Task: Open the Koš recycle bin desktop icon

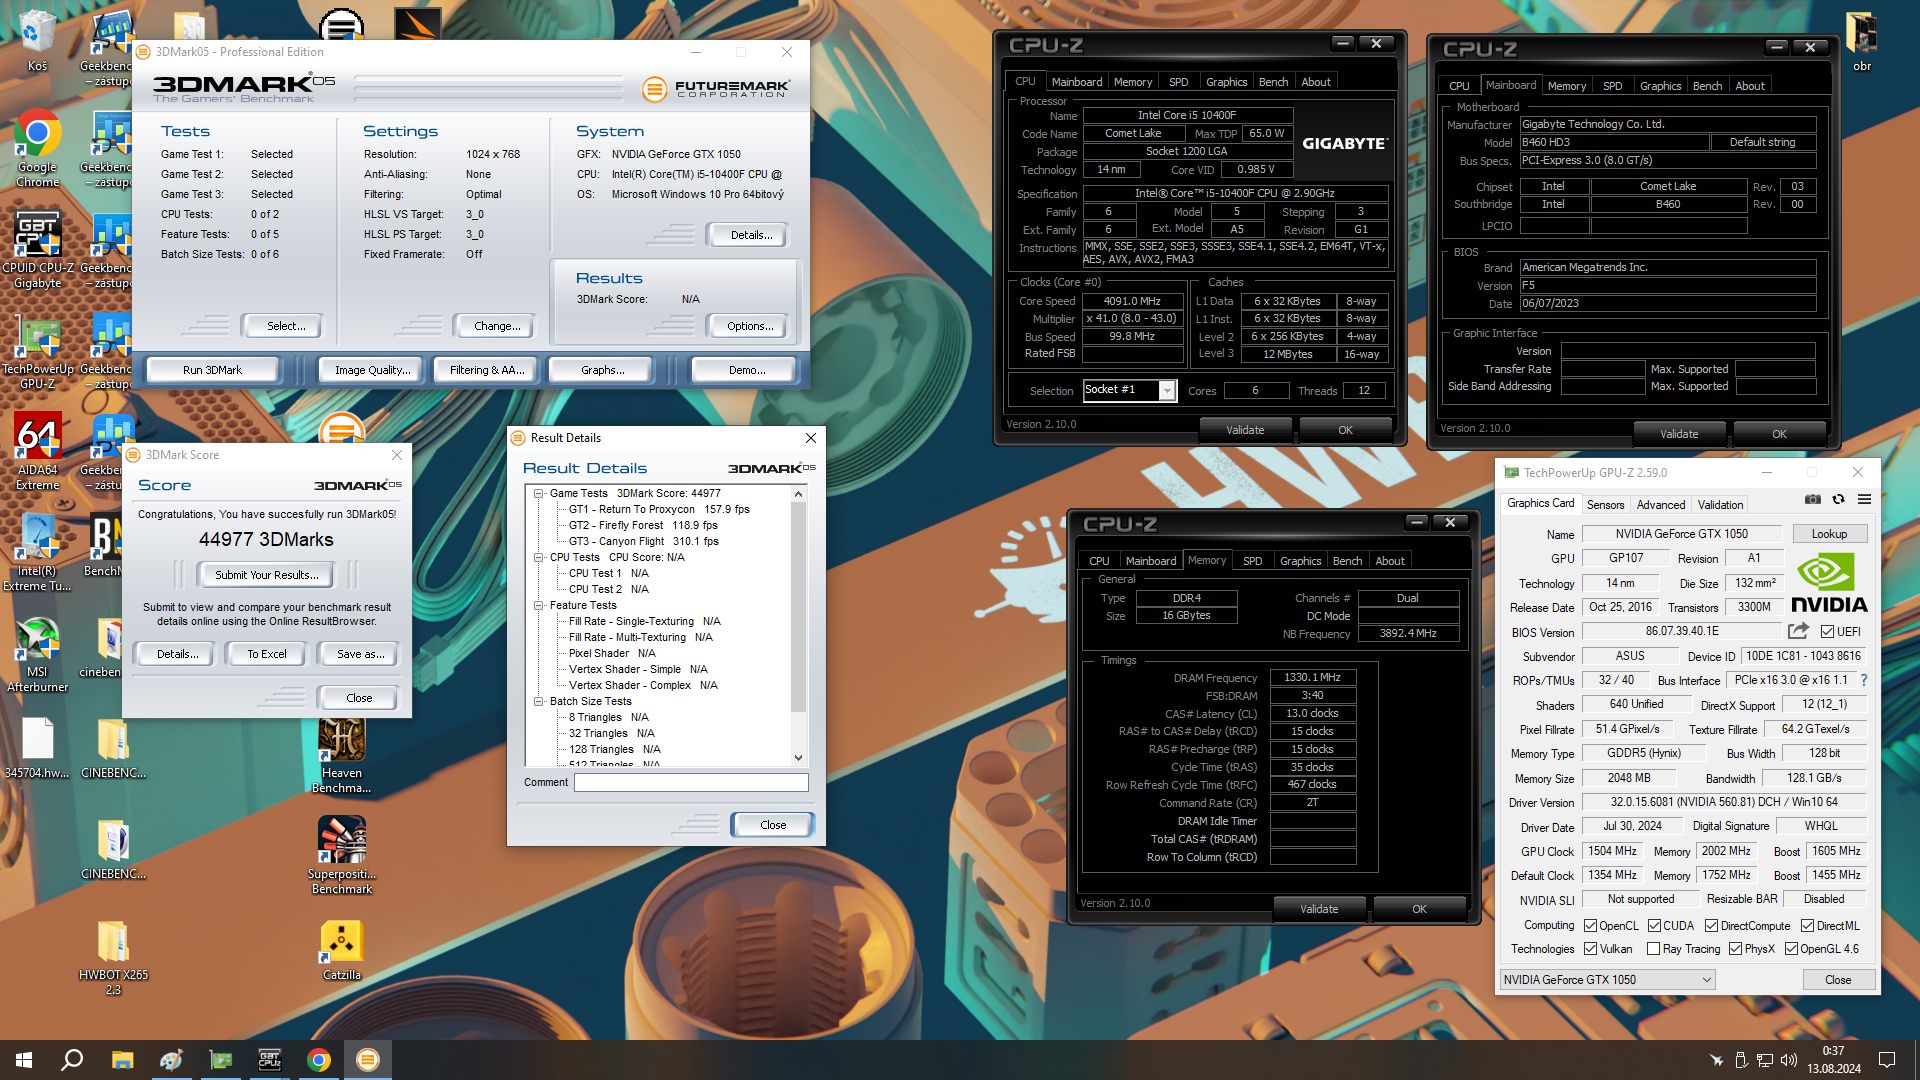Action: (x=37, y=41)
